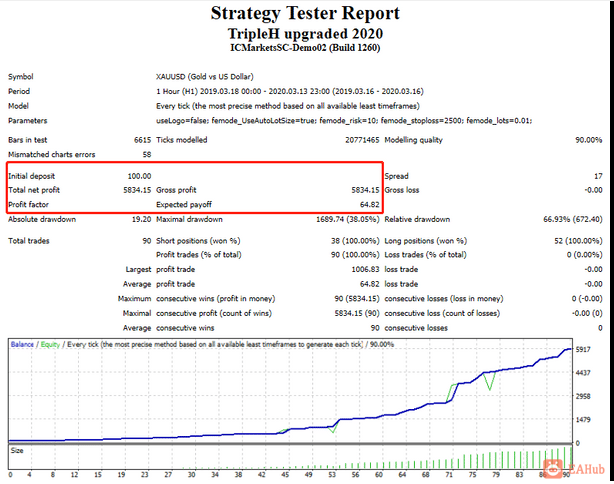Select largest profit trade value "1006.83"
The image size is (614, 484).
tap(365, 269)
